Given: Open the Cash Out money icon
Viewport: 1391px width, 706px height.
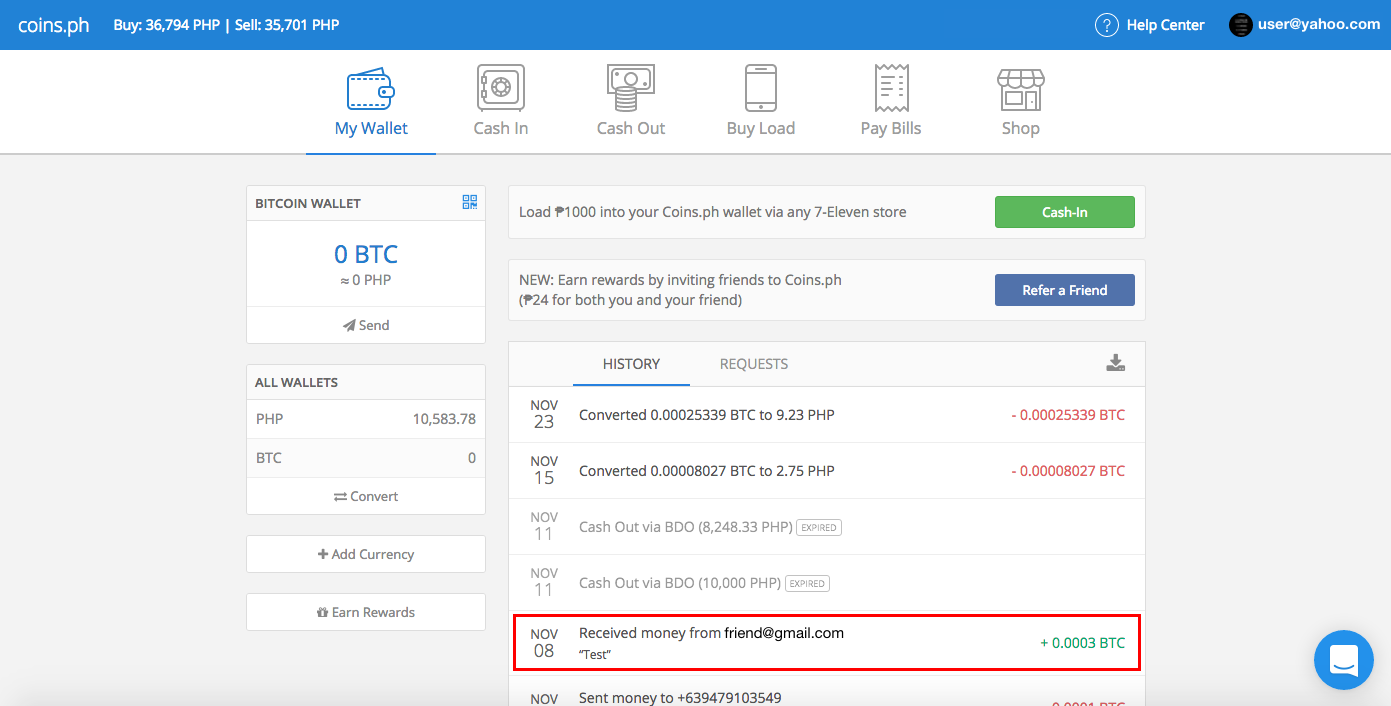Looking at the screenshot, I should click(x=631, y=89).
